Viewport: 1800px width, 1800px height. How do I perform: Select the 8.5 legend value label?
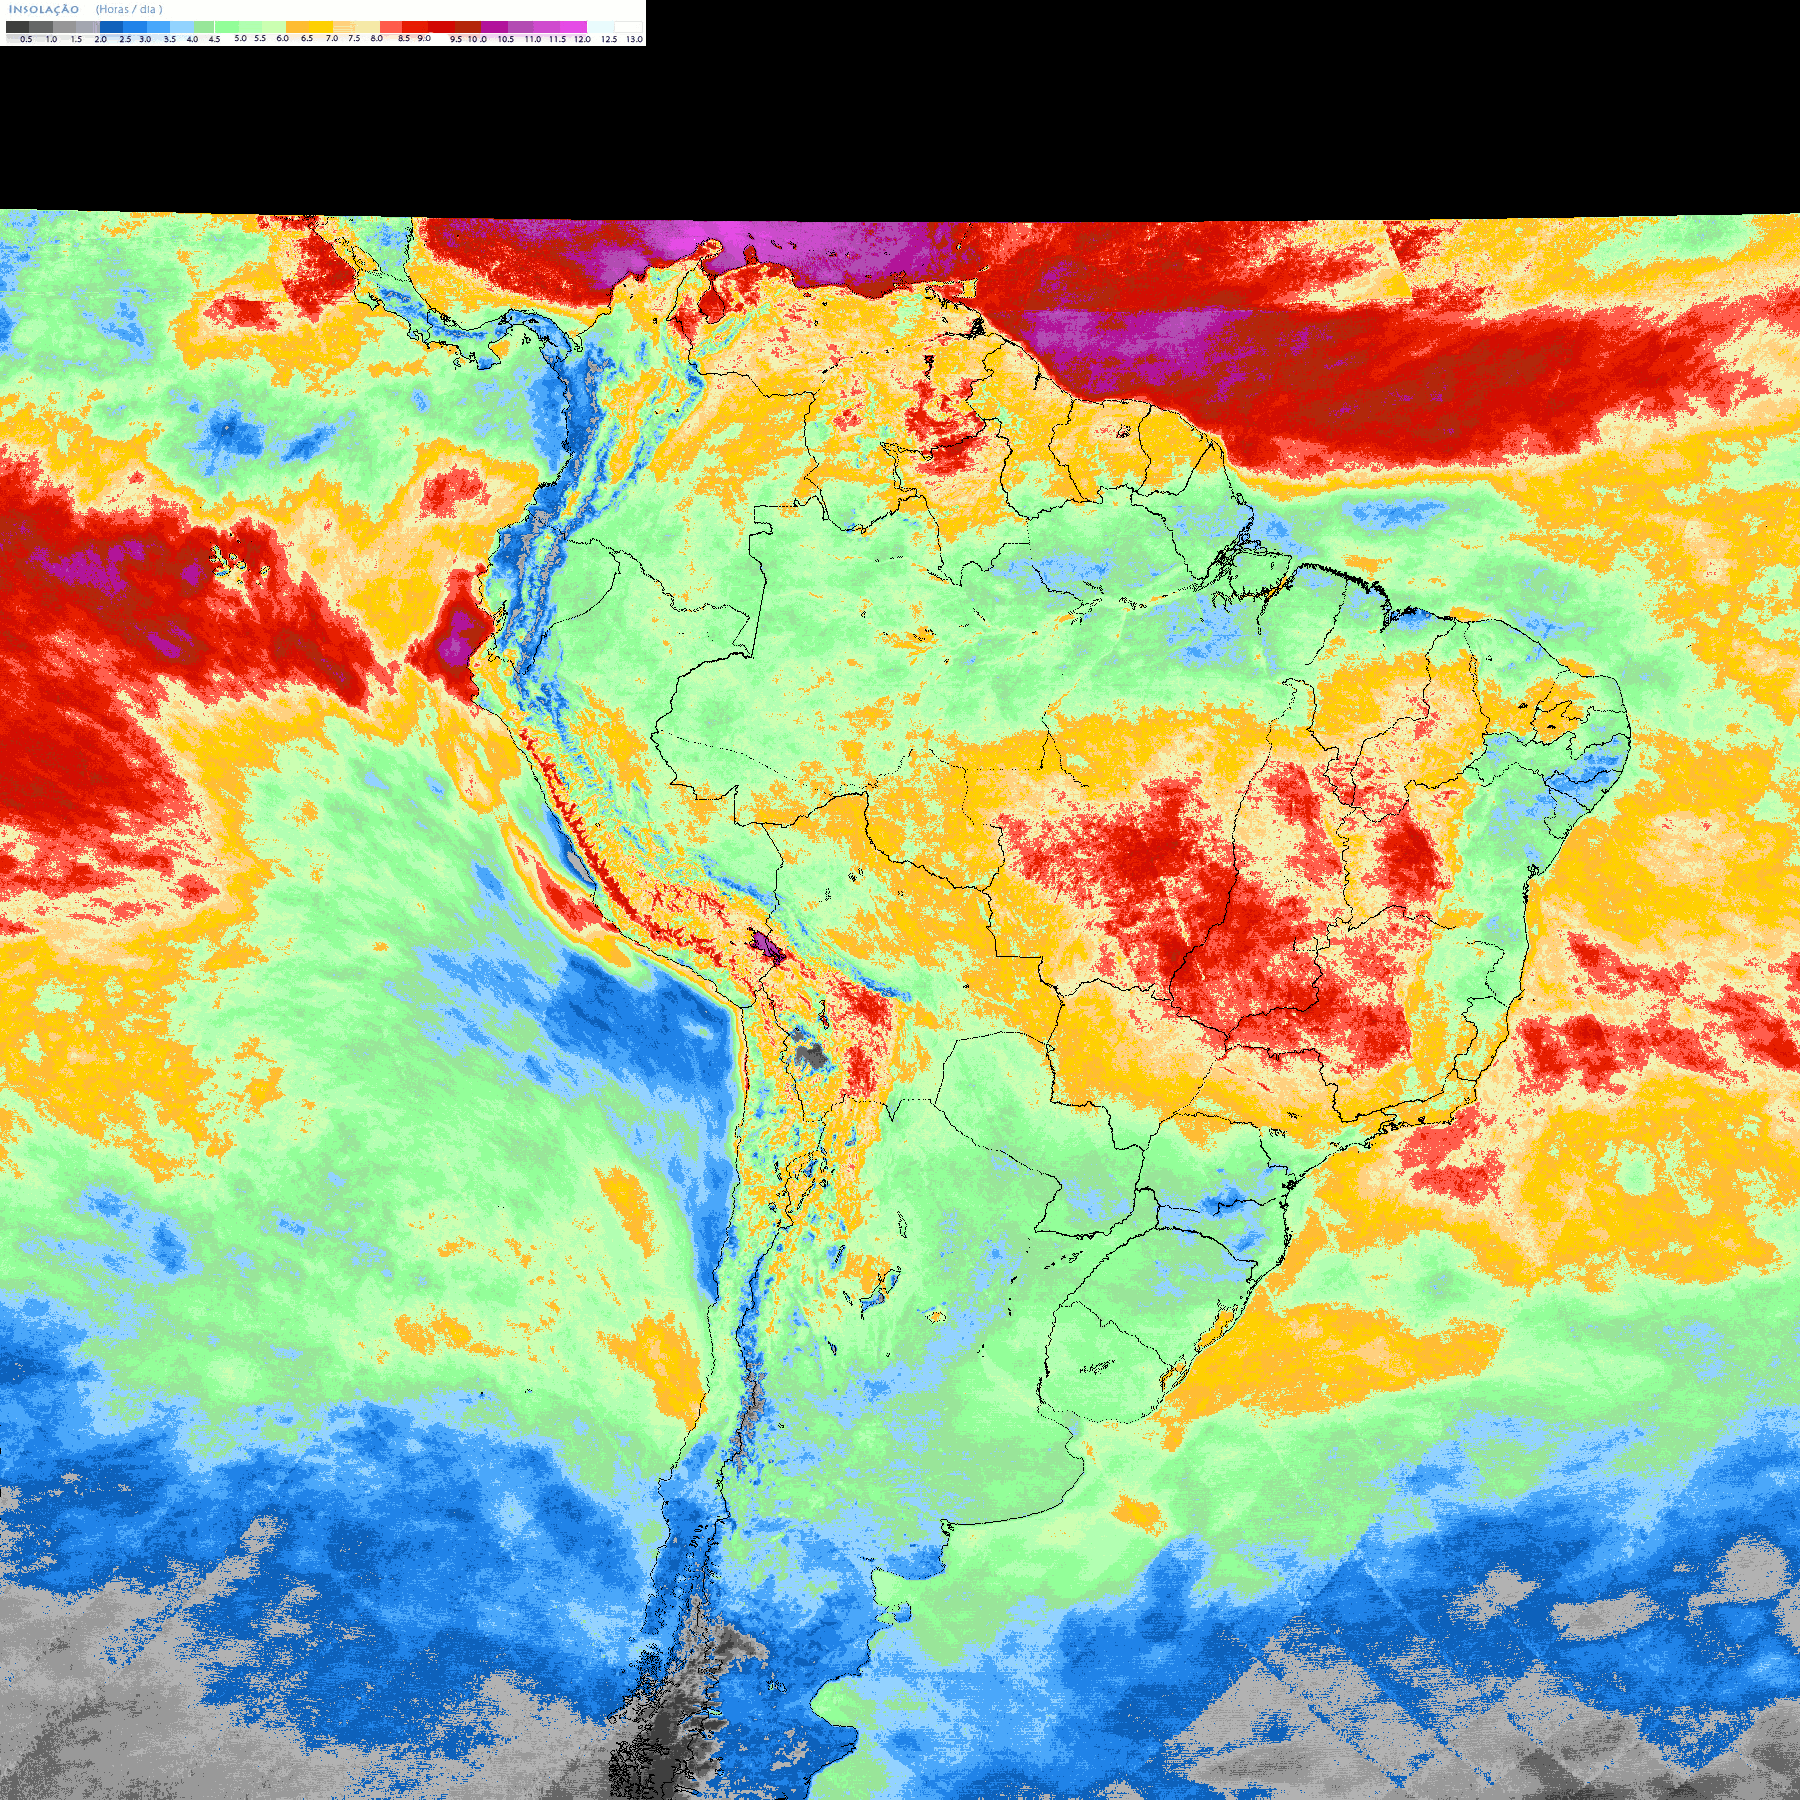click(x=404, y=38)
